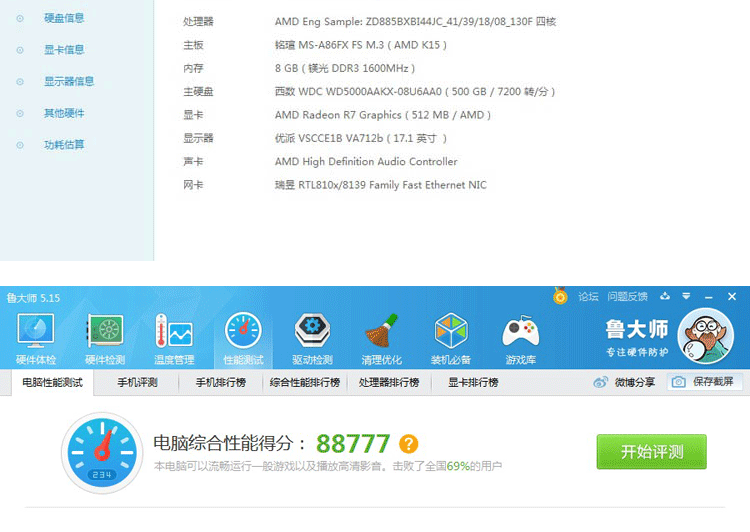The width and height of the screenshot is (750, 532).
Task: Switch to 显卡排行榜 tab
Action: (473, 382)
